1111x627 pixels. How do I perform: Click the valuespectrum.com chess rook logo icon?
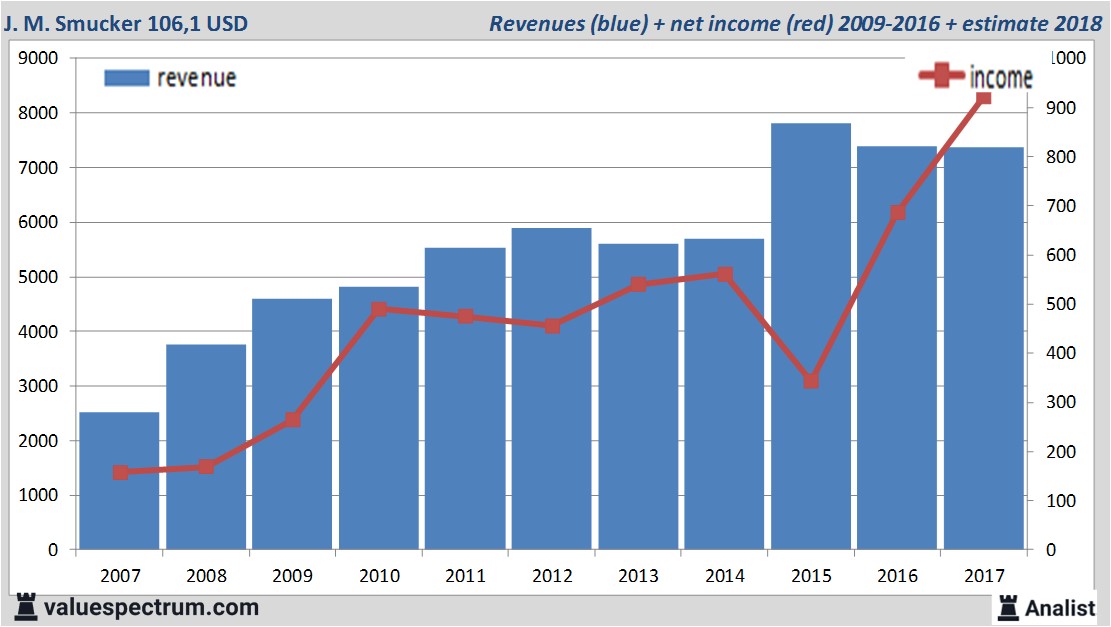pos(26,607)
